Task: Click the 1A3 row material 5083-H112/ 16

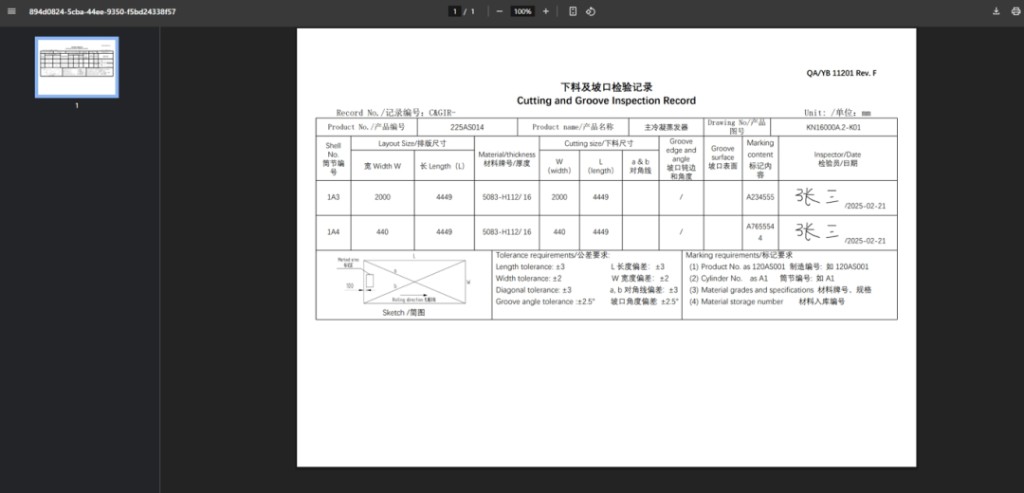Action: tap(507, 197)
